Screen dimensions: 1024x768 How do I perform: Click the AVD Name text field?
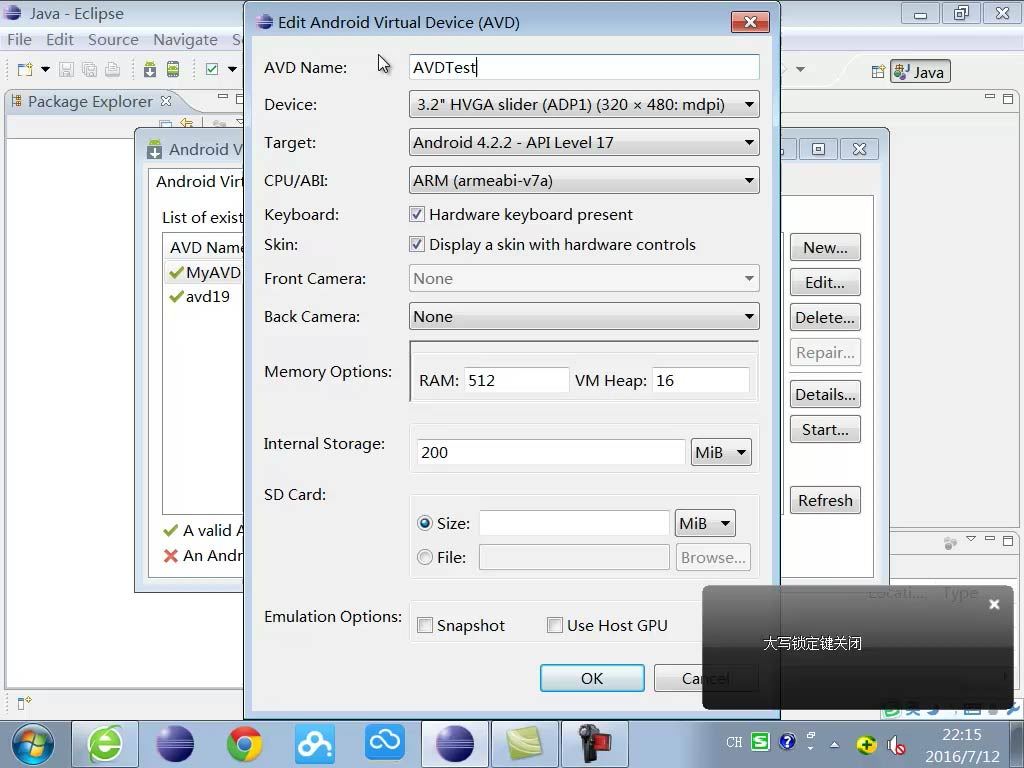pyautogui.click(x=584, y=67)
